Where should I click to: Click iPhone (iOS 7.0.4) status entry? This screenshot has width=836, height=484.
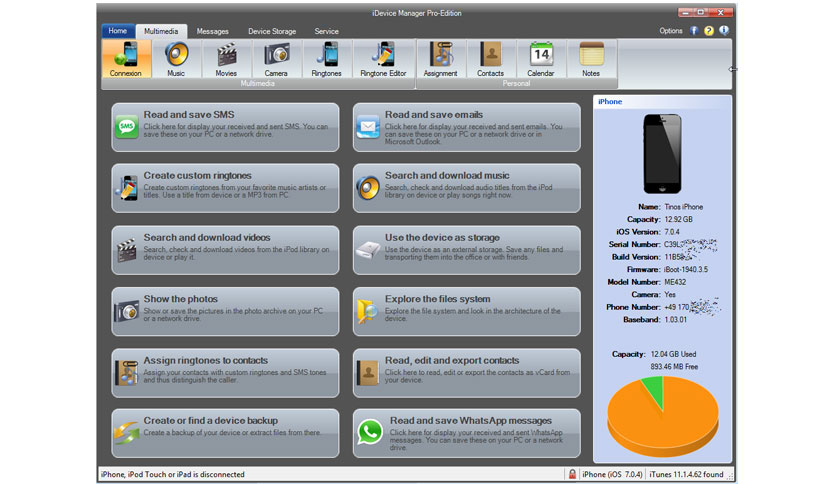612,474
